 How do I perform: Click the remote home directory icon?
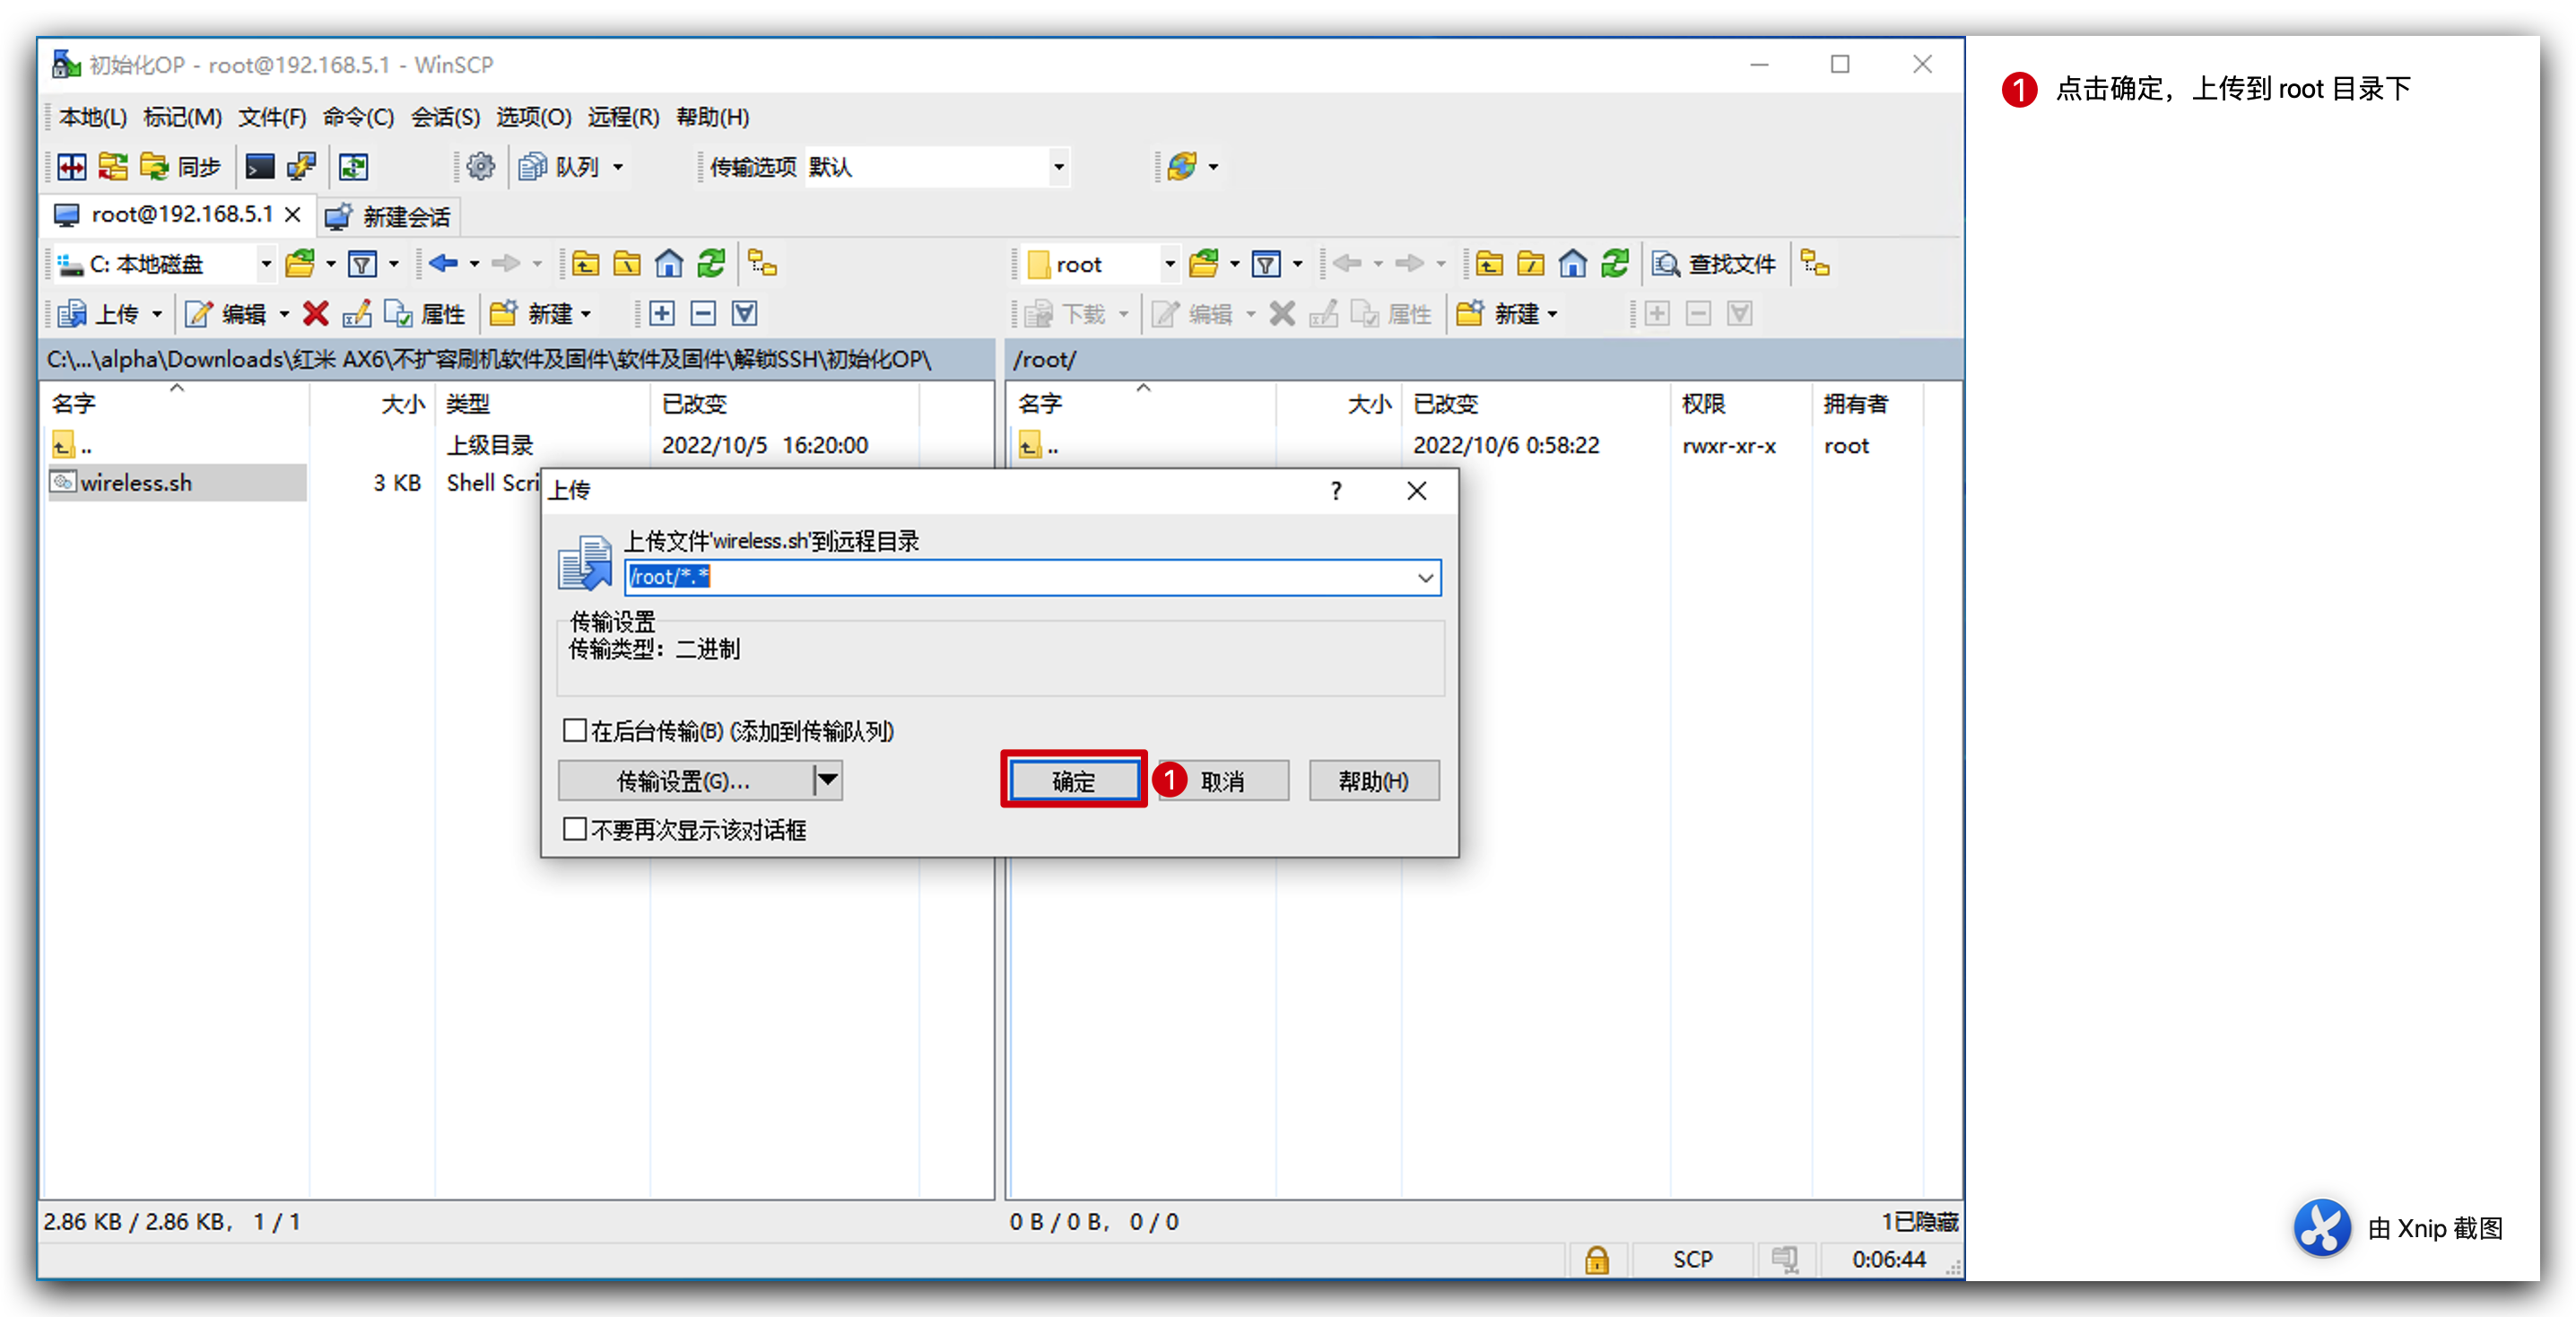coord(1573,264)
